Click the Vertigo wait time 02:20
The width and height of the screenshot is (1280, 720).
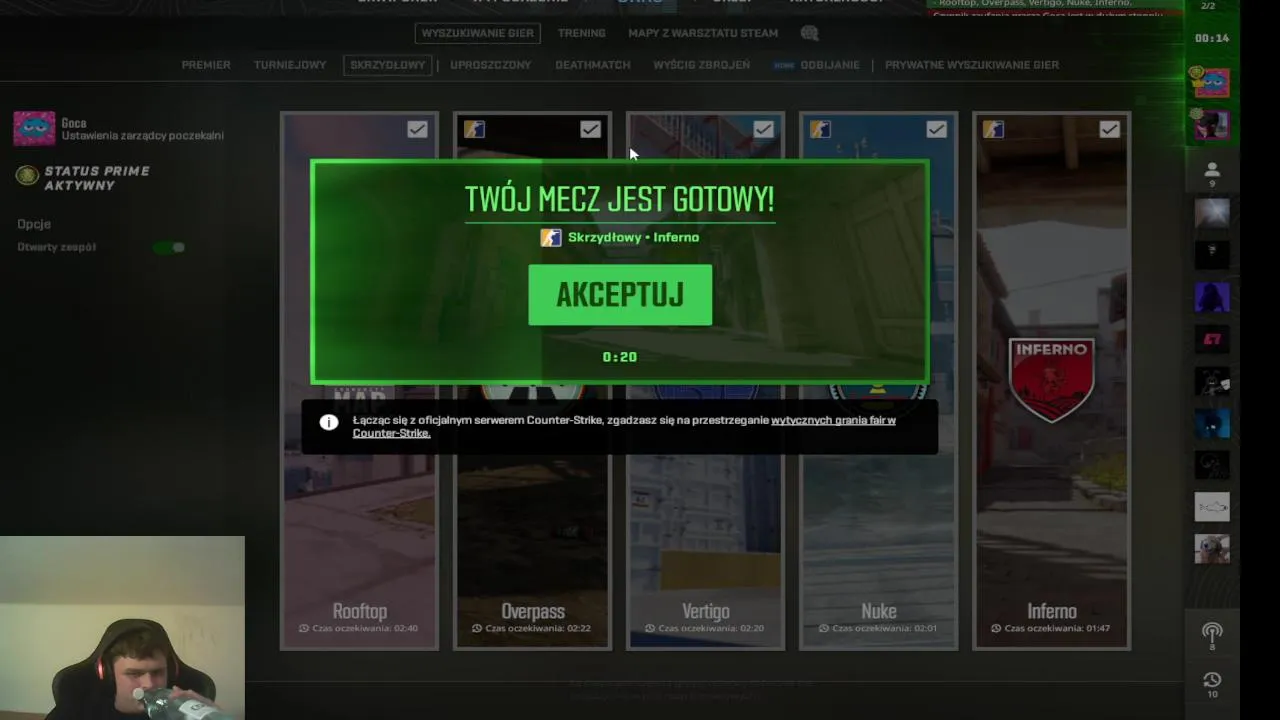coord(706,629)
